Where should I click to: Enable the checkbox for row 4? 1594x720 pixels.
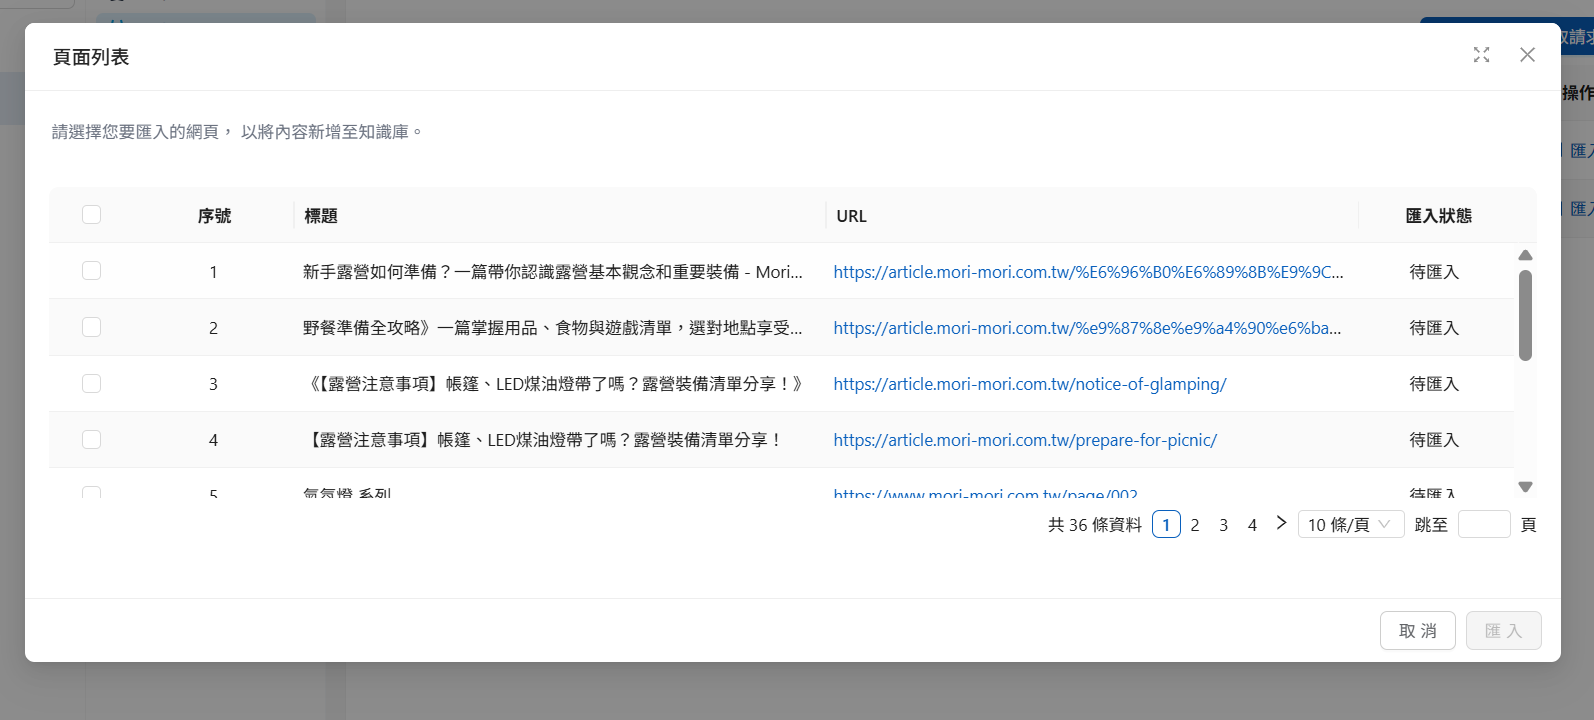click(x=92, y=439)
